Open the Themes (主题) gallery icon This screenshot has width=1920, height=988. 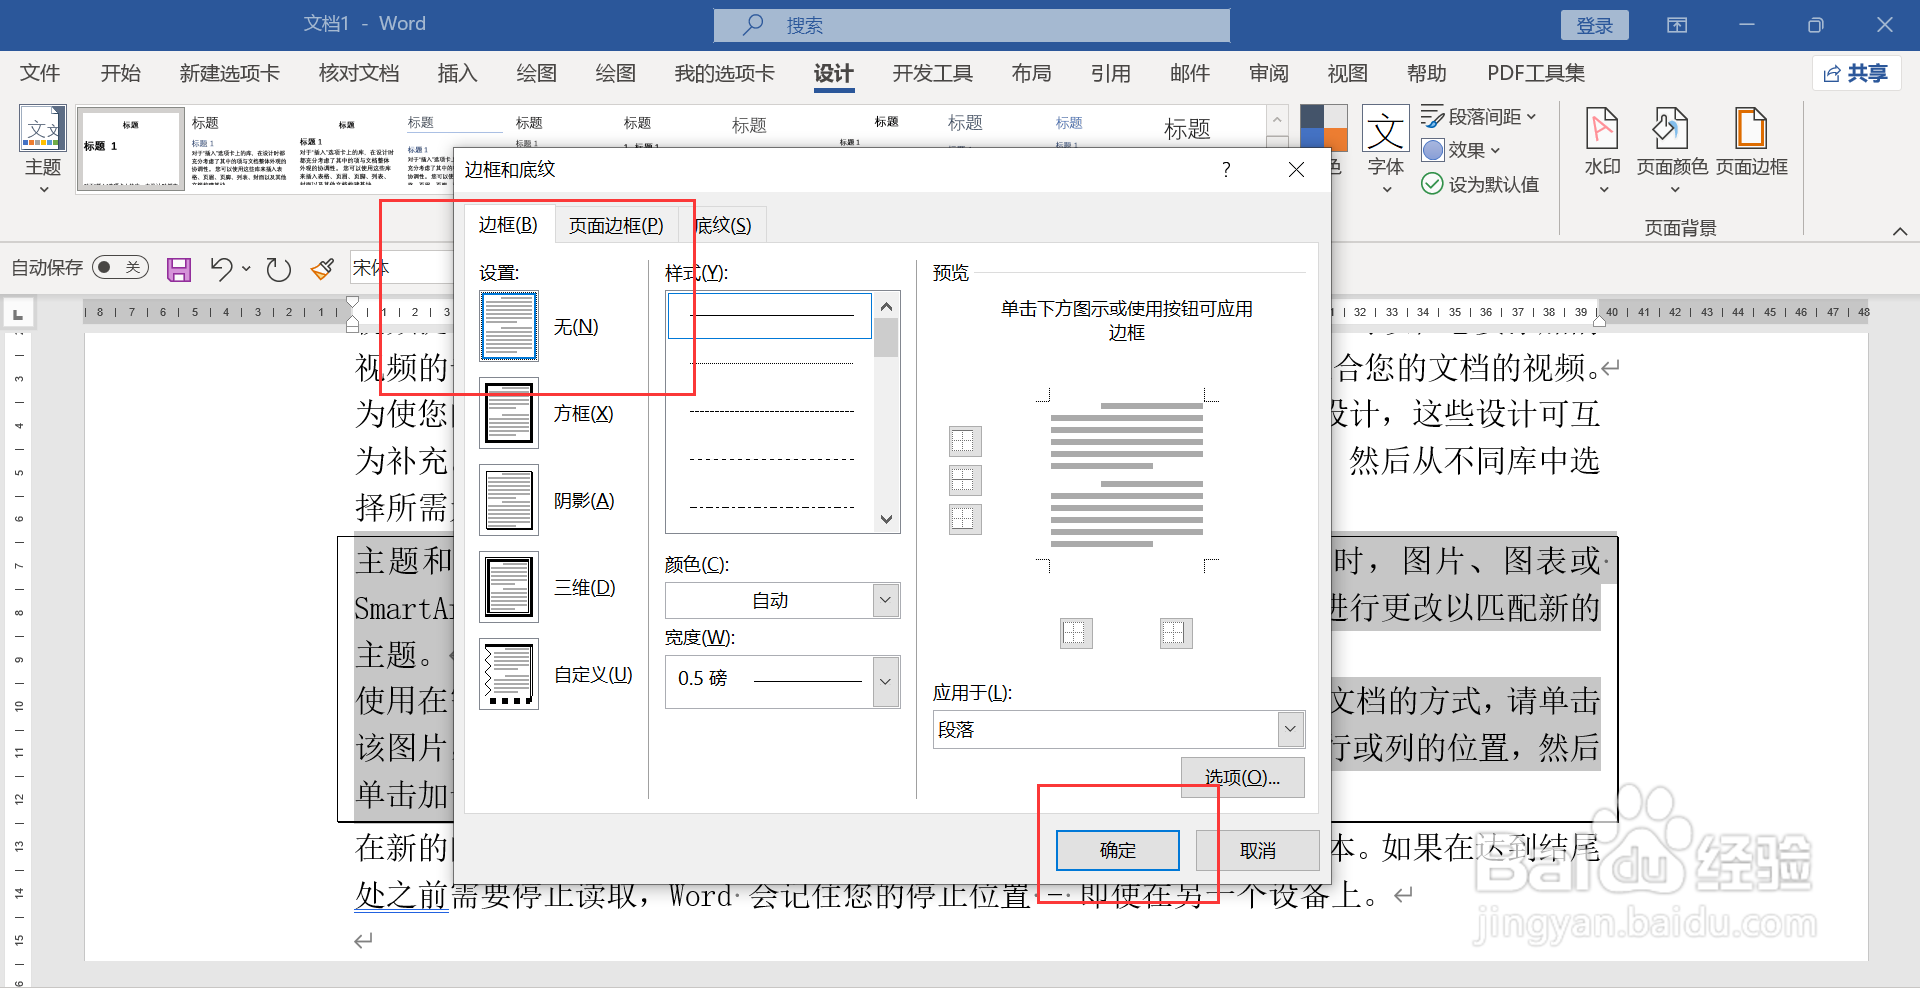[x=43, y=128]
